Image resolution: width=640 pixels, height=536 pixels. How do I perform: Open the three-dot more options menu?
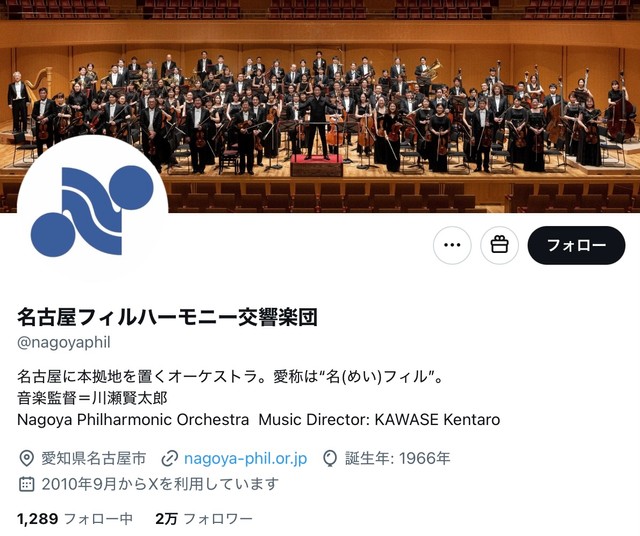tap(452, 245)
